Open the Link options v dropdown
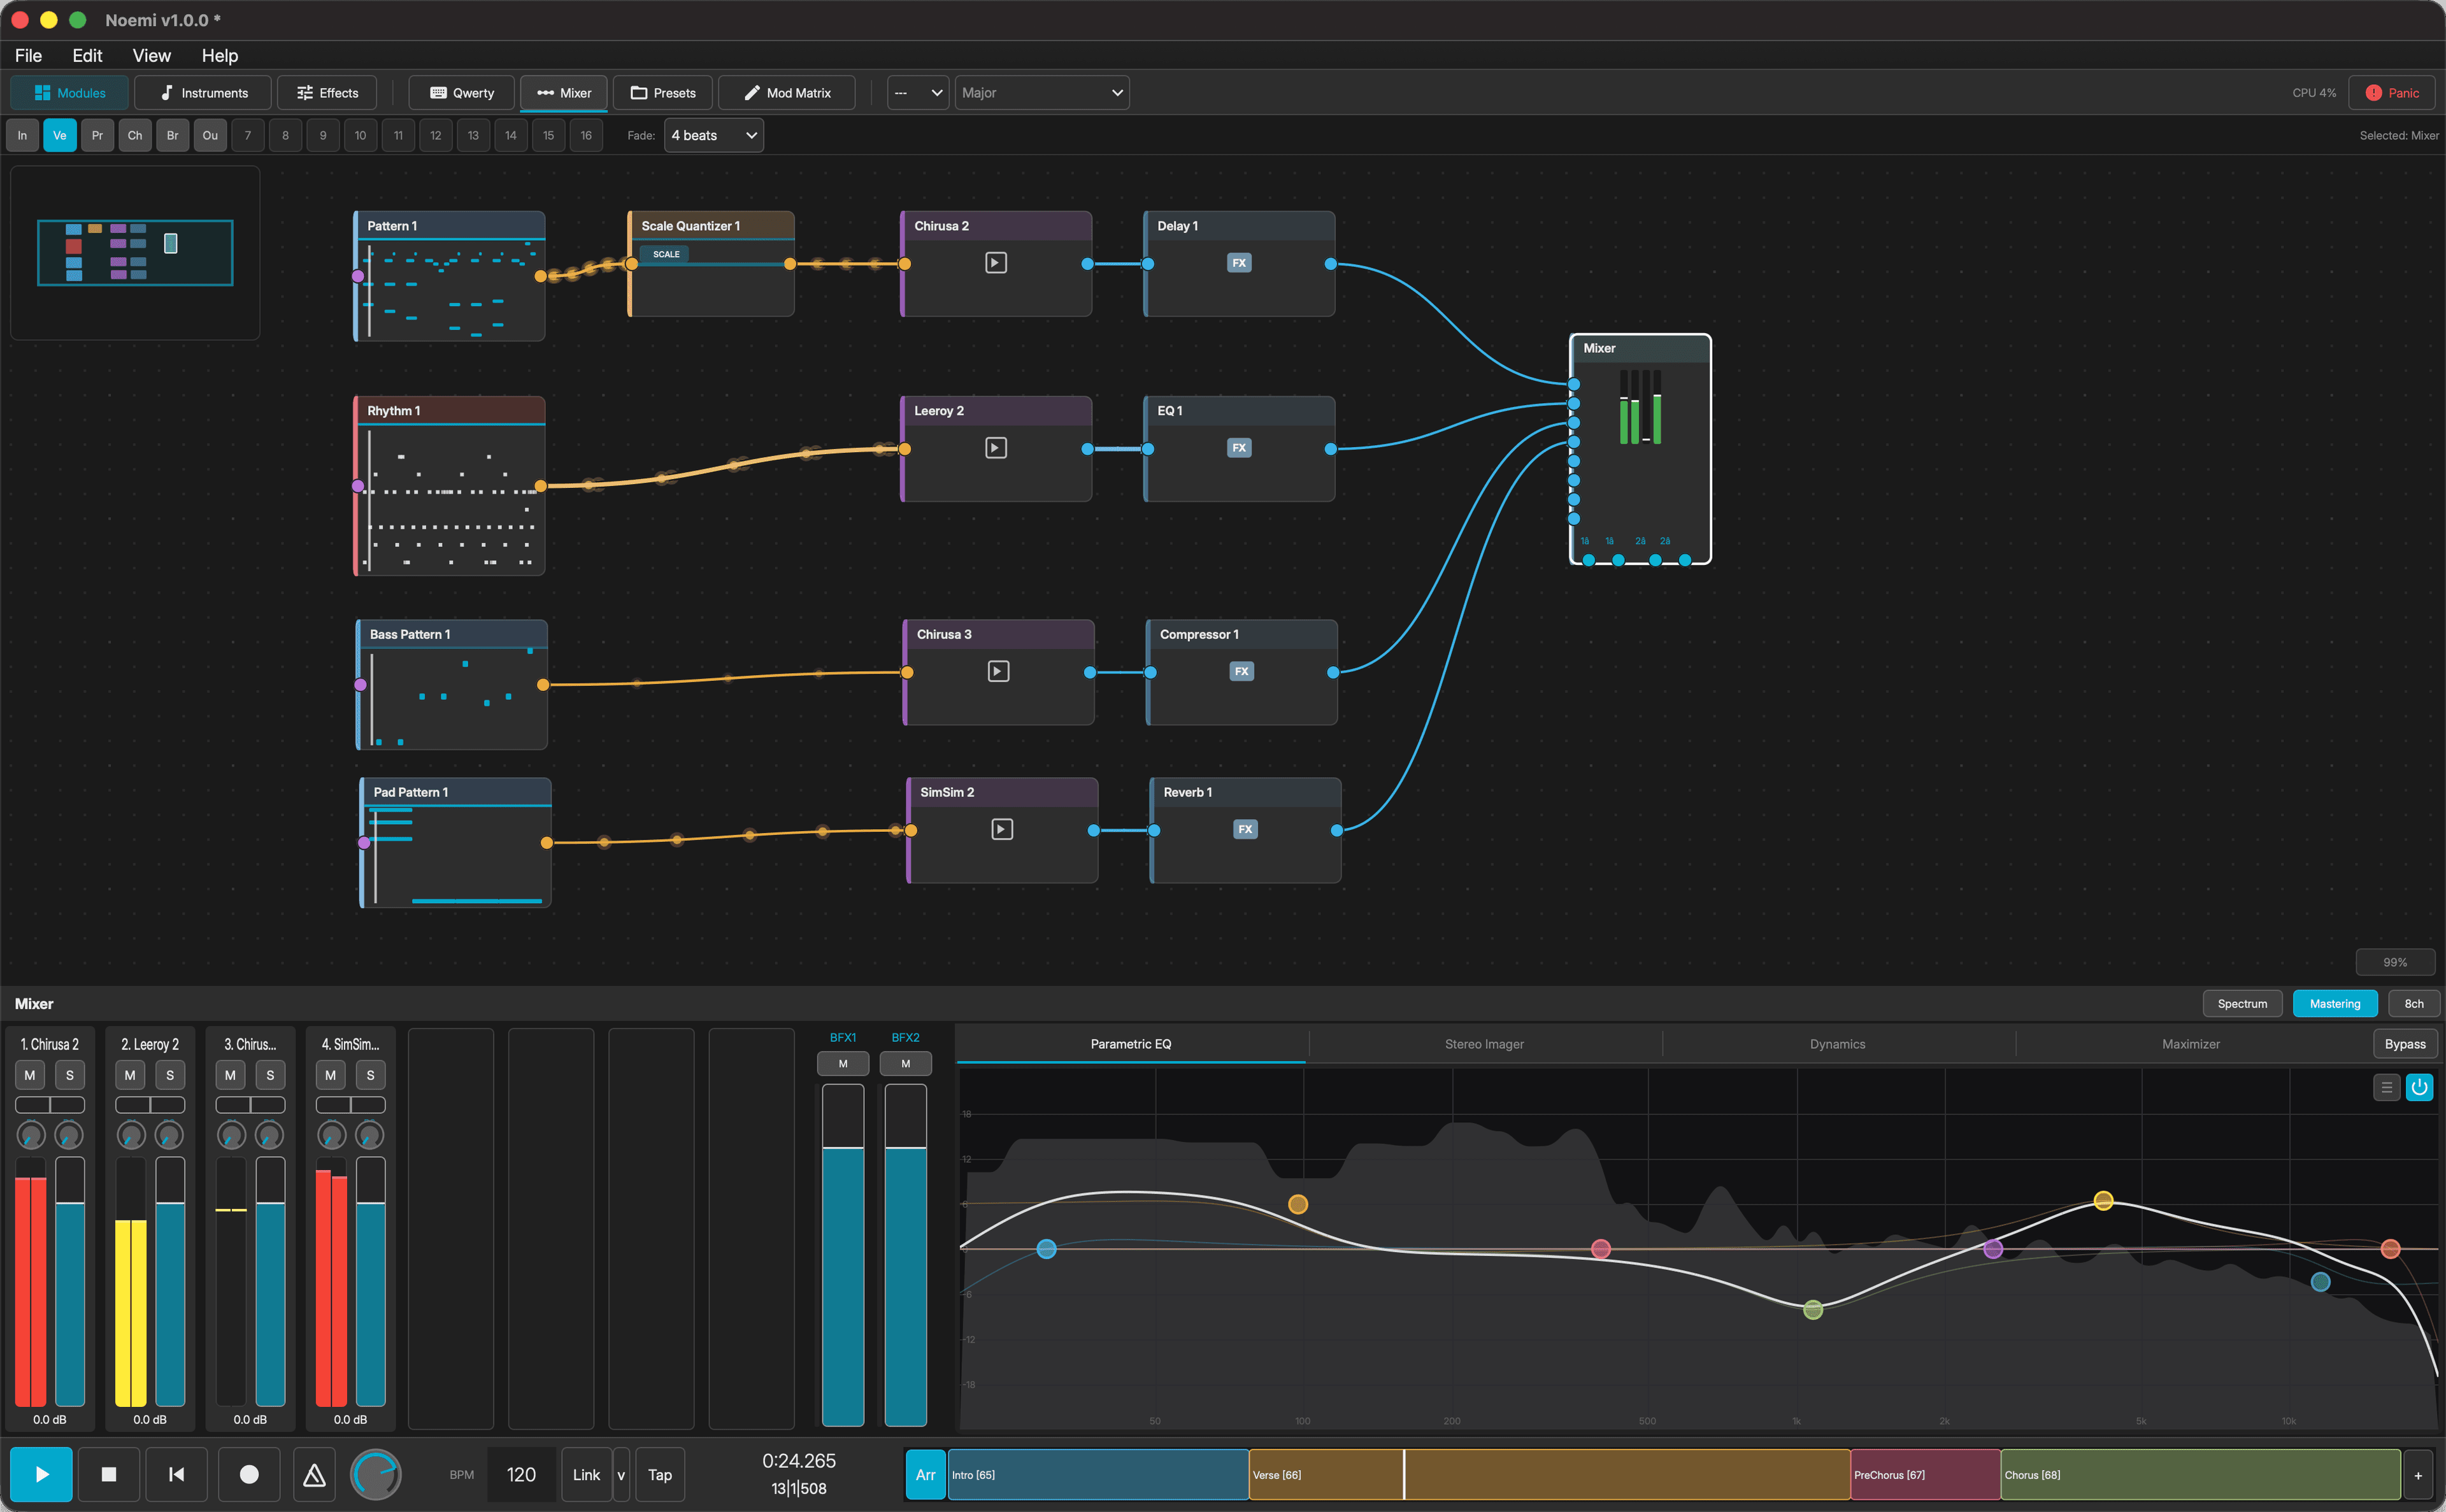Viewport: 2446px width, 1512px height. 621,1474
